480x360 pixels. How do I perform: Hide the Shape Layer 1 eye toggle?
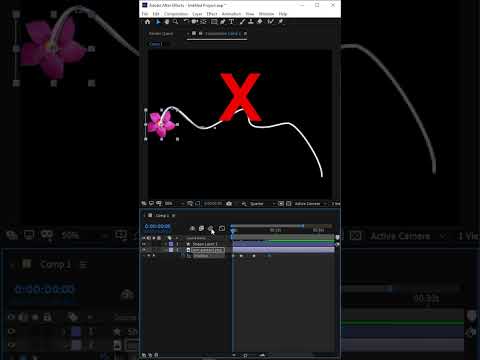tap(144, 244)
